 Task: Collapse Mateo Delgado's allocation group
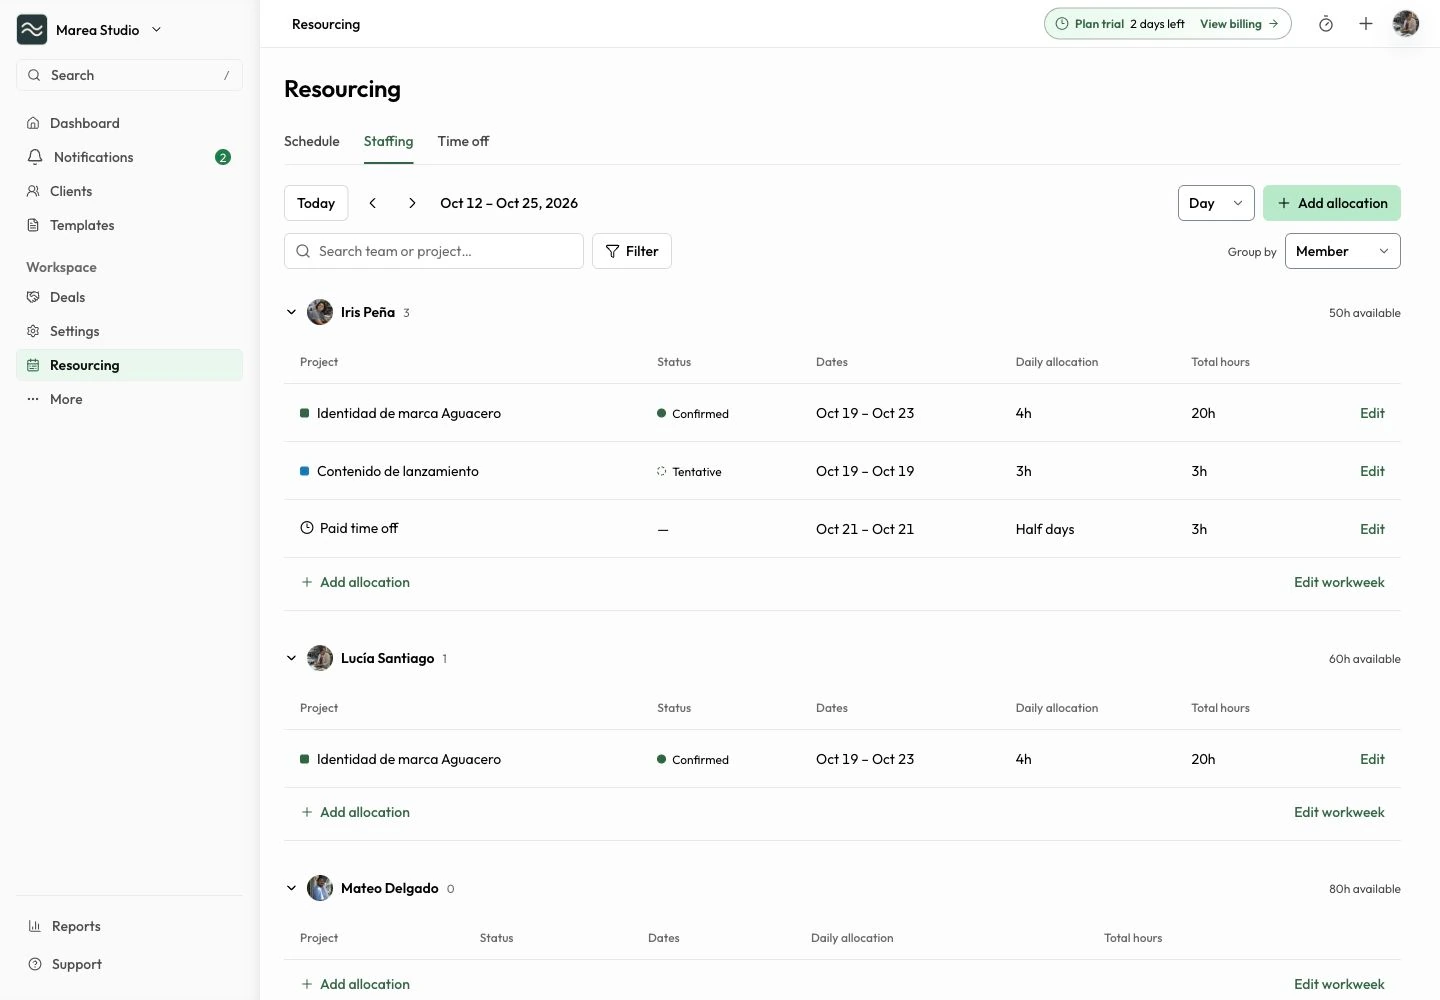tap(291, 888)
